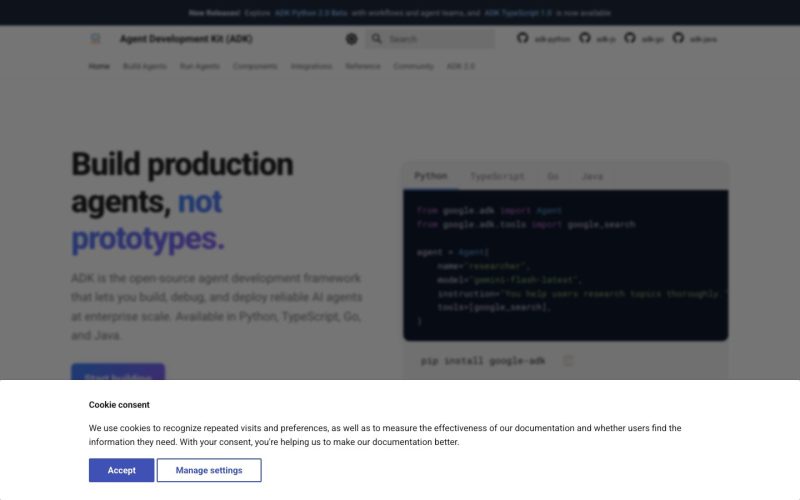Click the 'Cookie consent' heading text
Viewport: 800px width, 500px height.
pos(119,405)
